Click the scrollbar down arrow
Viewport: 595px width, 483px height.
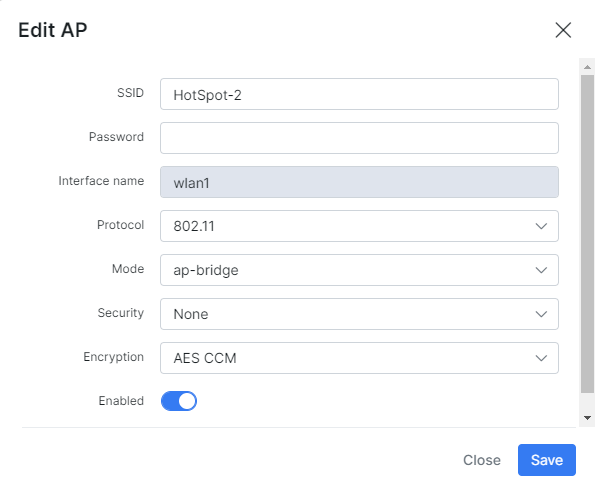(587, 418)
